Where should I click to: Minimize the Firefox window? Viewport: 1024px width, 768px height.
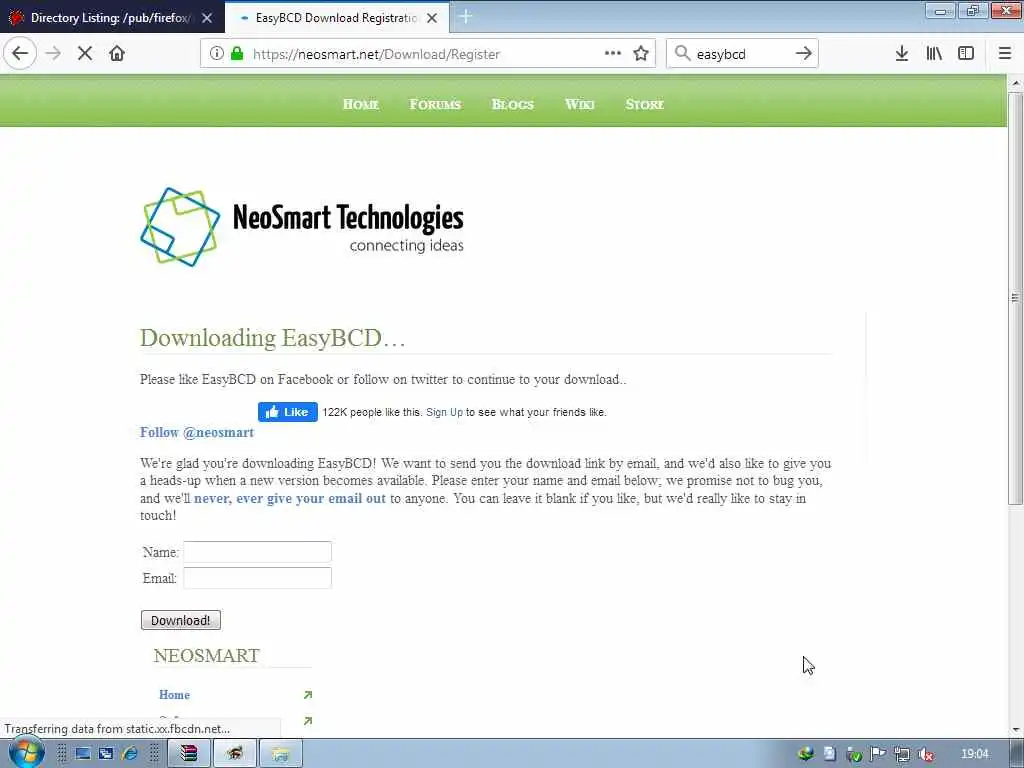coord(941,11)
